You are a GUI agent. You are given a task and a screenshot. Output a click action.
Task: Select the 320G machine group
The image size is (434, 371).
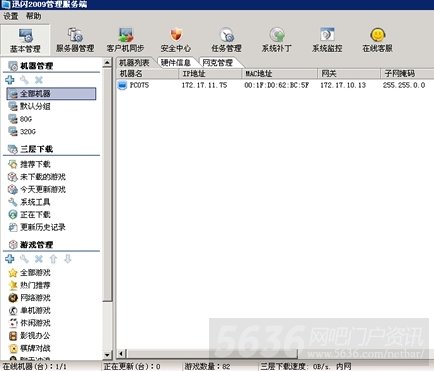point(22,132)
